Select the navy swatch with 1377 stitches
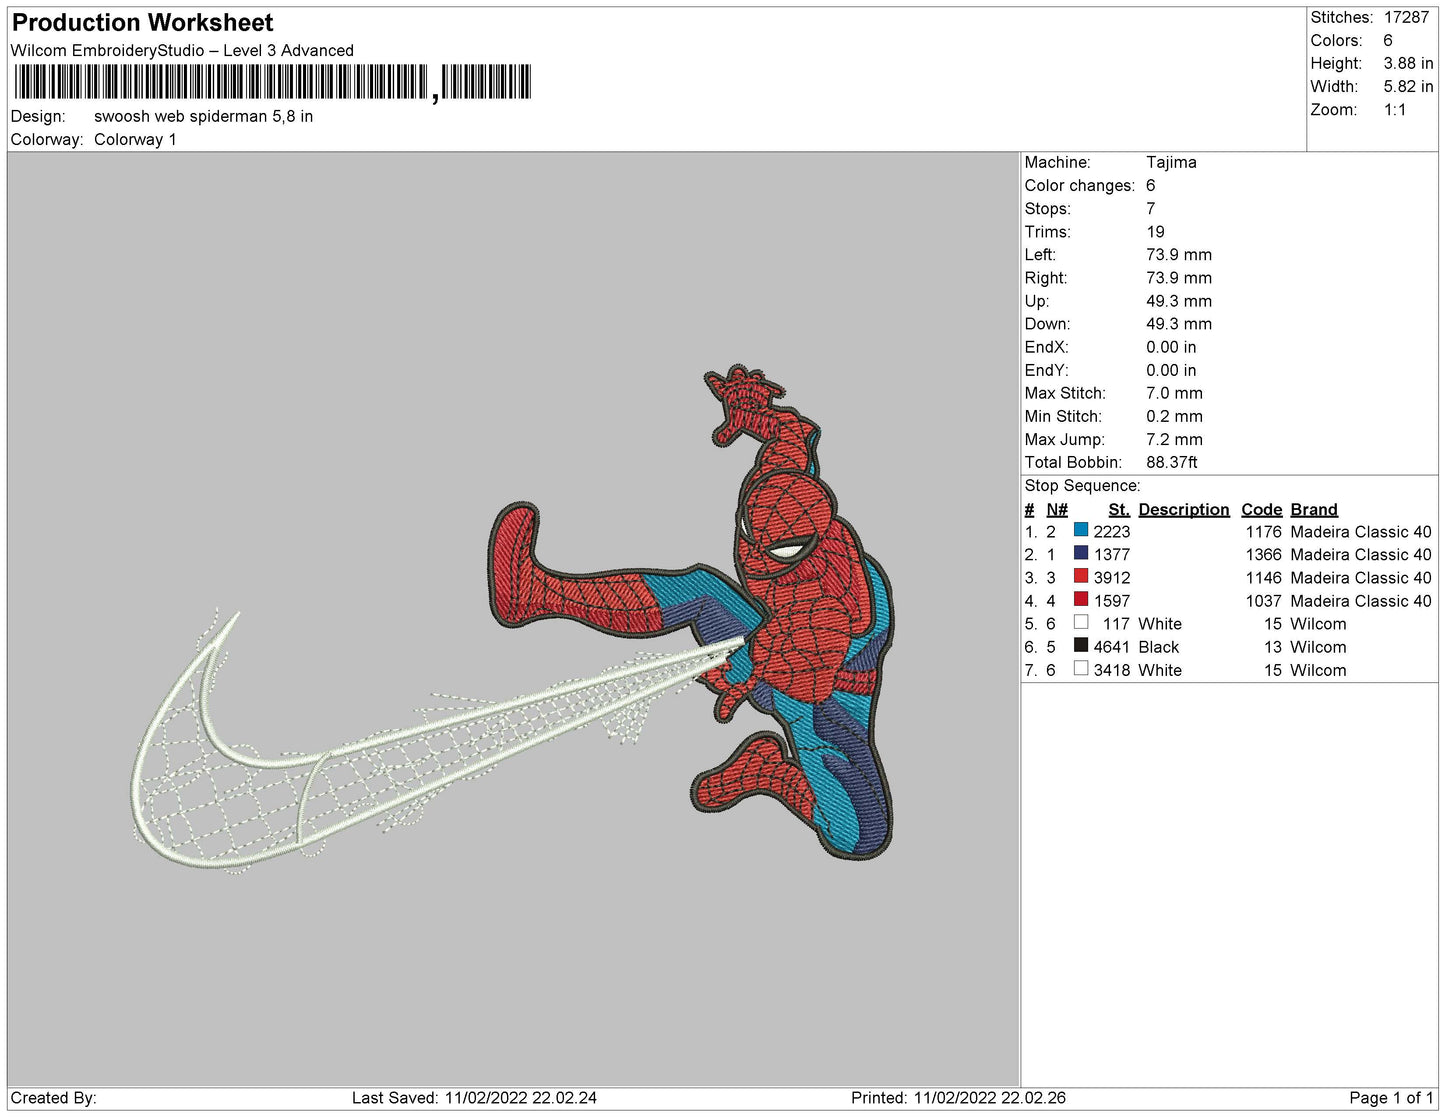 point(1080,553)
